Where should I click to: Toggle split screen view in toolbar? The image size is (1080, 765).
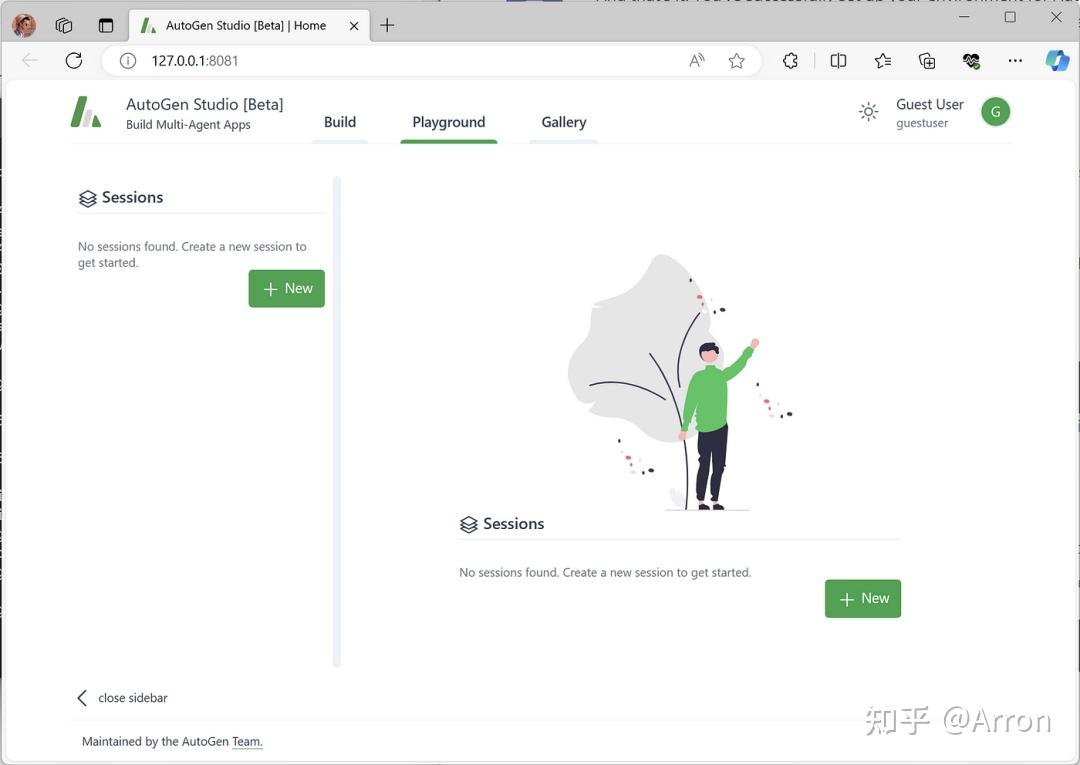click(838, 60)
